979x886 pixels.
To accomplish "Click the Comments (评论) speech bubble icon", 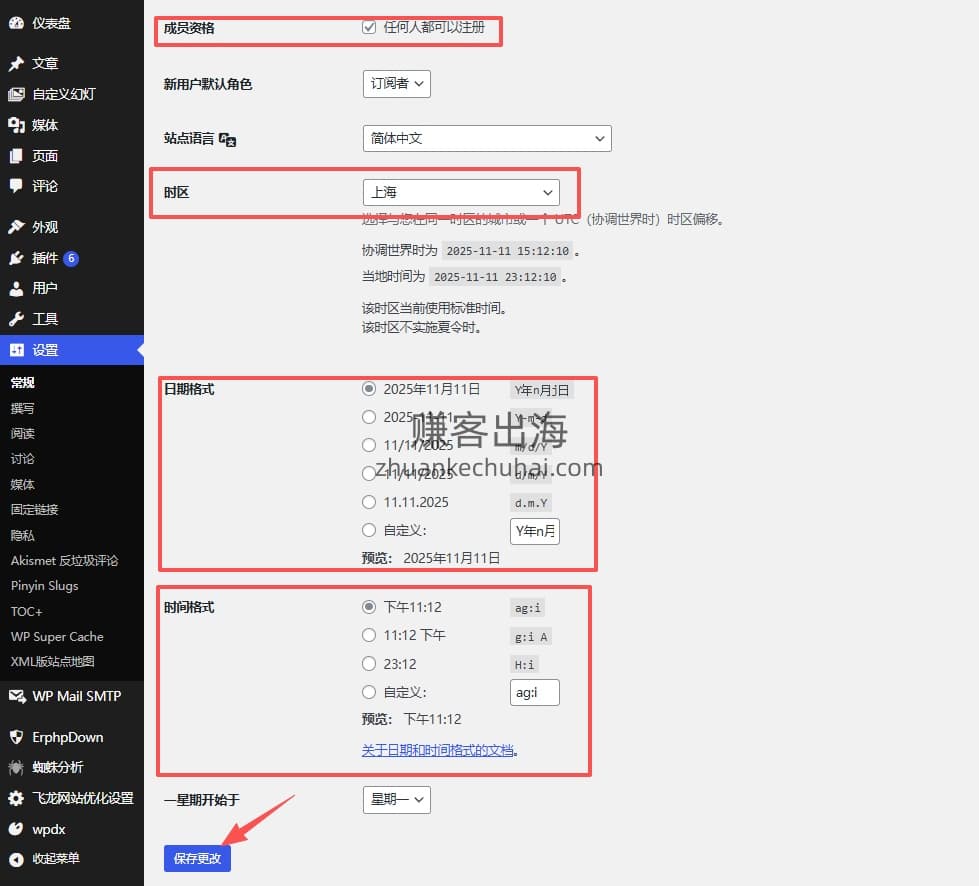I will click(16, 186).
